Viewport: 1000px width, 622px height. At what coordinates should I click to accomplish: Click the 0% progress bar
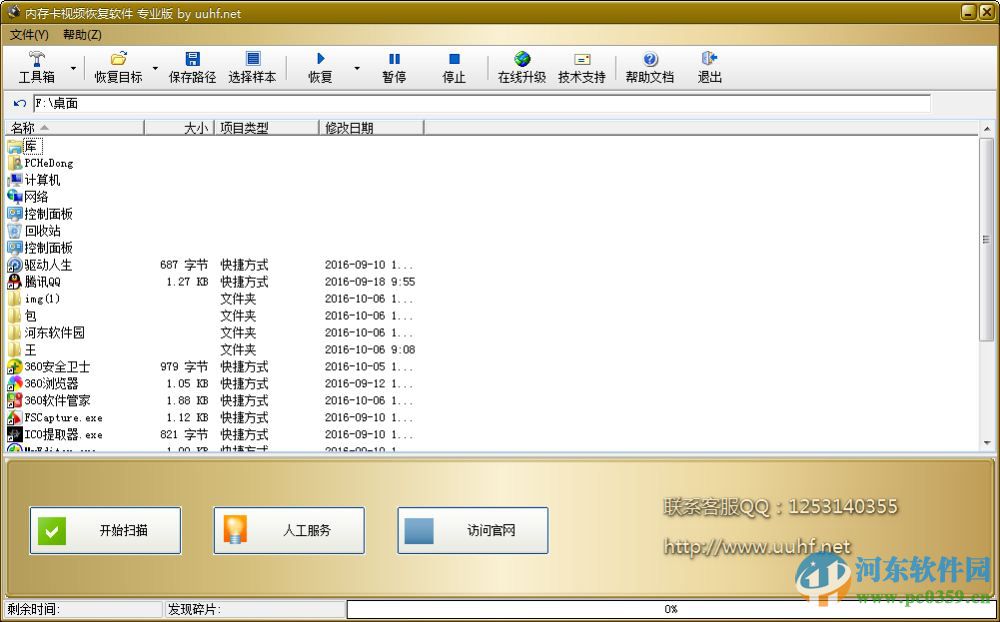coord(670,608)
